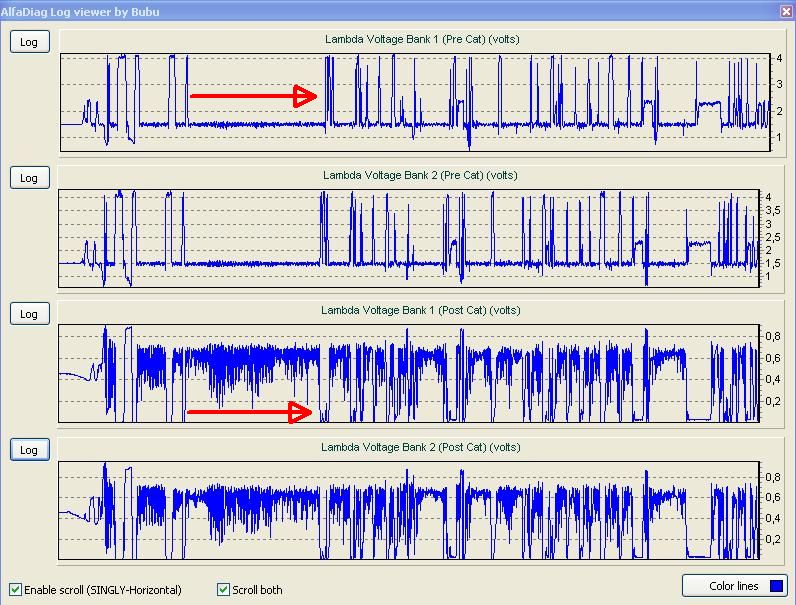The height and width of the screenshot is (605, 796).
Task: Click the 3,5 axis label on Bank 2 Pre Cat
Action: (x=773, y=210)
